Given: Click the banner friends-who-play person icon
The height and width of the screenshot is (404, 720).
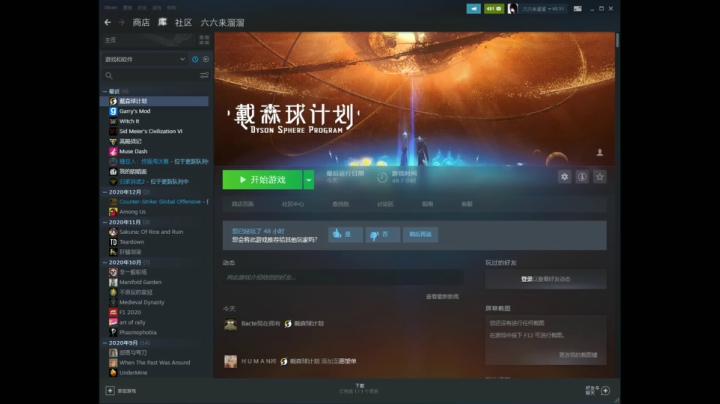Looking at the screenshot, I should (x=600, y=152).
